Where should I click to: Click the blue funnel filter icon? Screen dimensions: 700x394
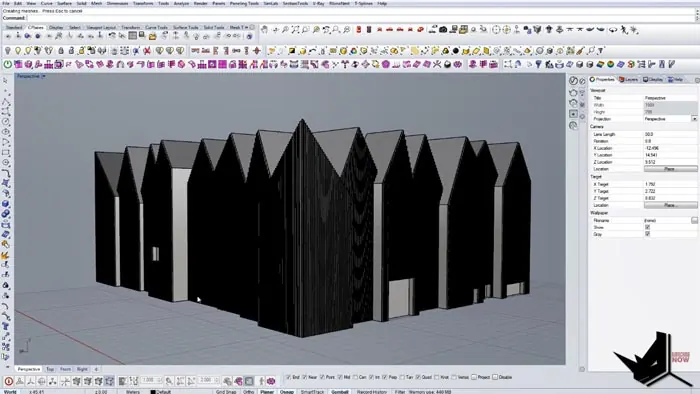click(x=539, y=65)
